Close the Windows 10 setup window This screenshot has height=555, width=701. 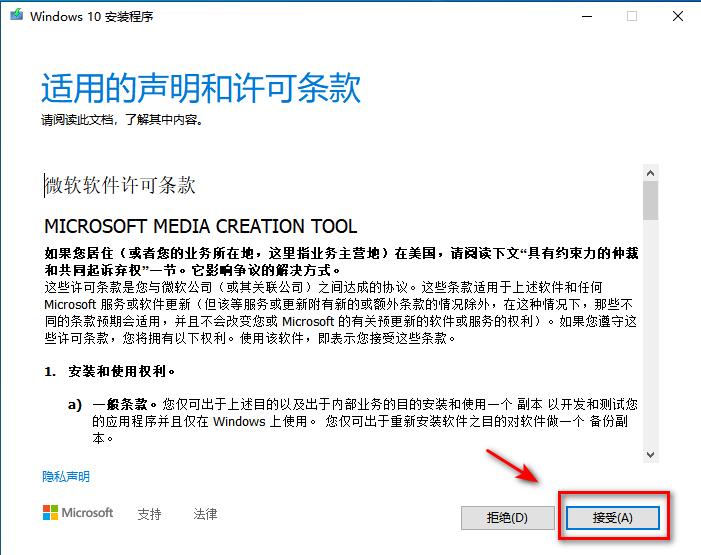[x=678, y=17]
